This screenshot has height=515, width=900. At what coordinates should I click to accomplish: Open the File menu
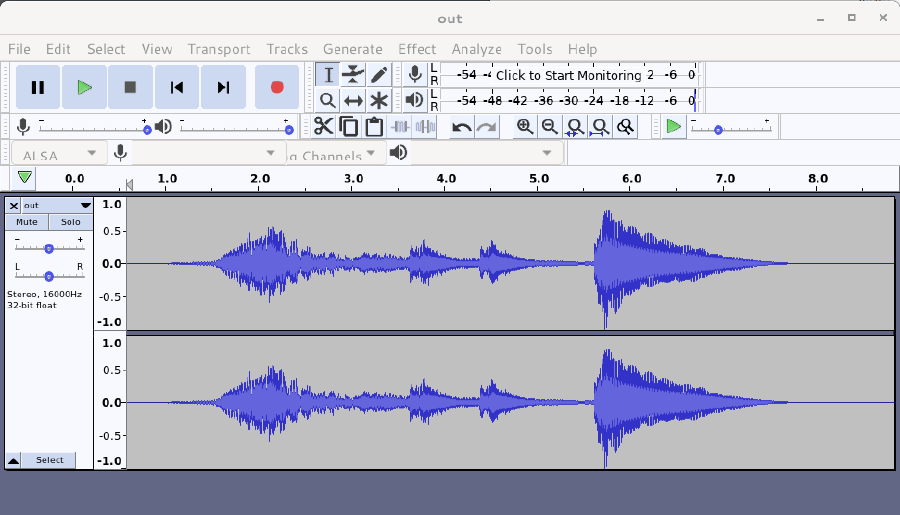(x=20, y=49)
